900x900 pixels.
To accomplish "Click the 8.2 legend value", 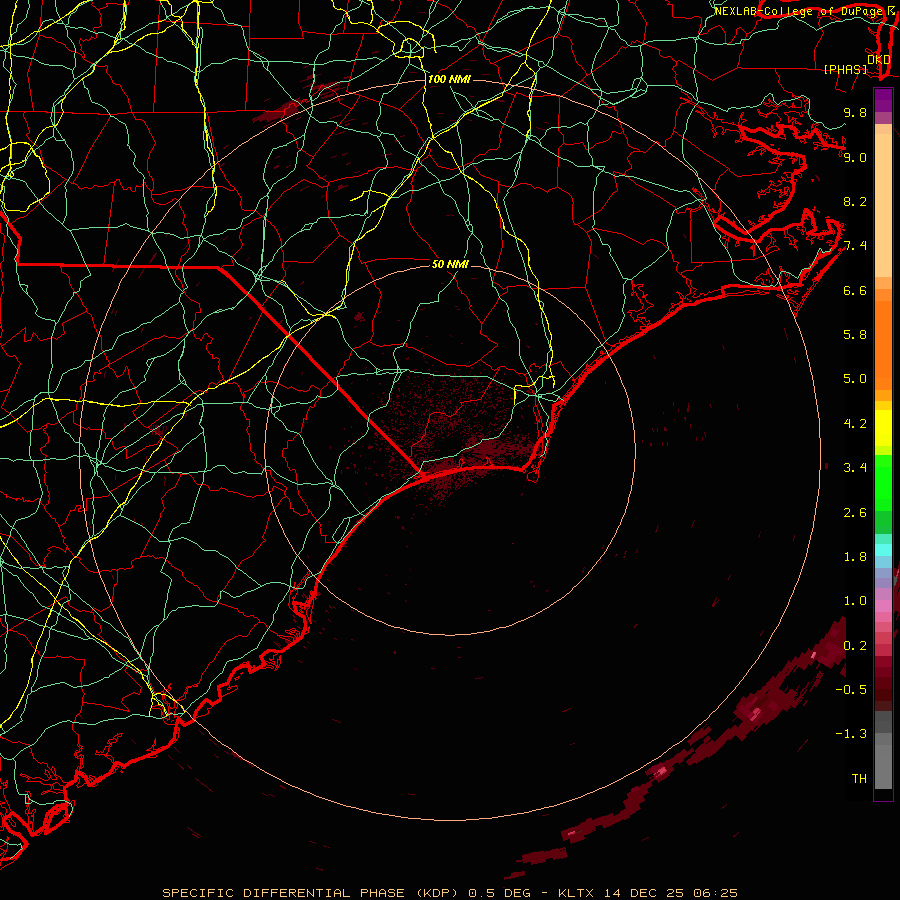I will (x=855, y=201).
